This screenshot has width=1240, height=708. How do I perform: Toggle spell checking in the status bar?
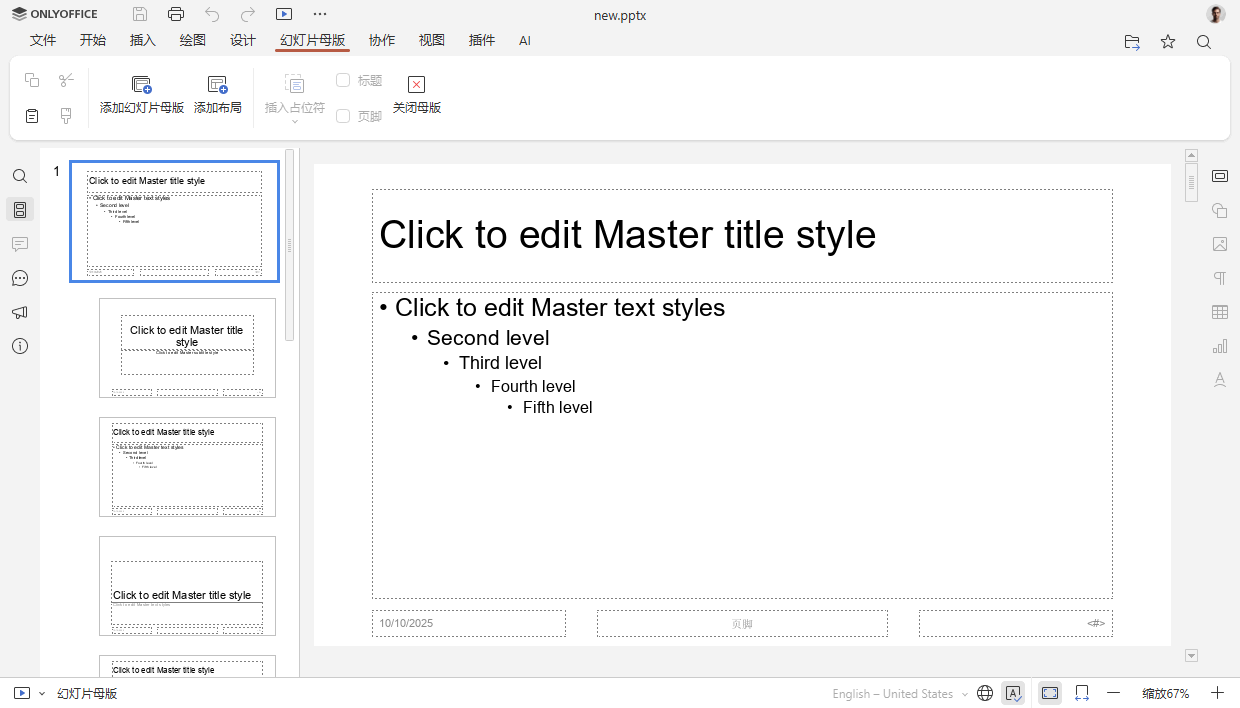coord(1013,692)
